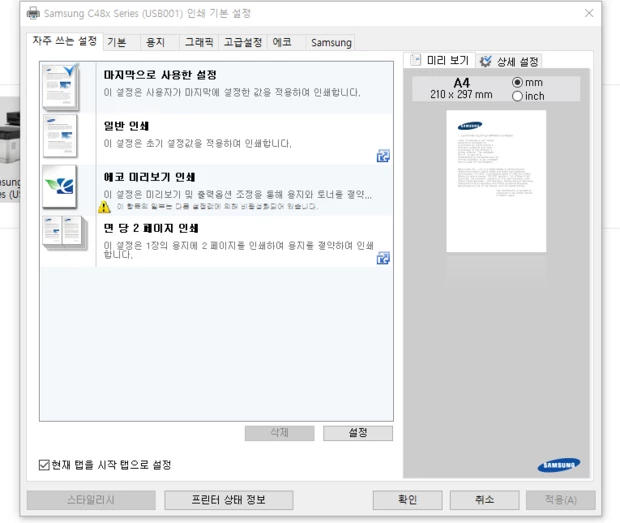Click the 마지막으로 사용한 설정 preset icon

[61, 87]
